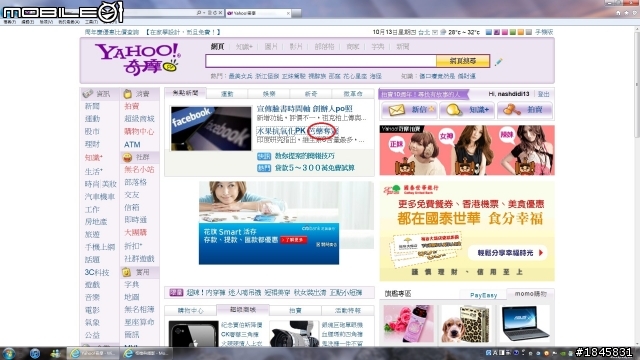The height and width of the screenshot is (360, 640).
Task: Click the 登出 link
Action: [x=543, y=94]
